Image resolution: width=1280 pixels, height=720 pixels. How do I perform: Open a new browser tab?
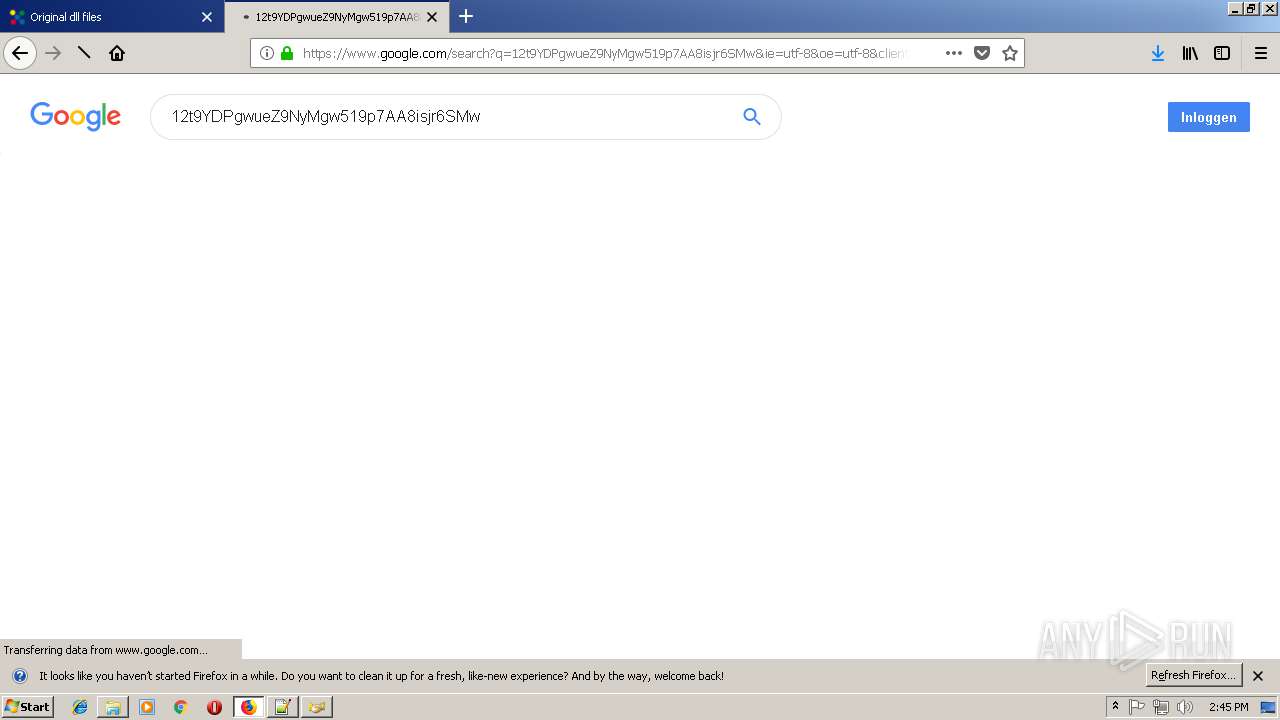pyautogui.click(x=466, y=16)
